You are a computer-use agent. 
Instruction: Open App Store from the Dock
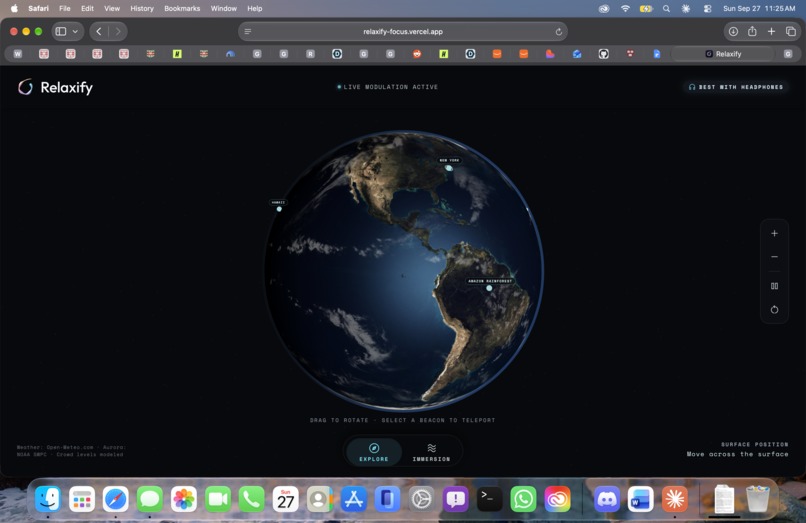click(353, 499)
